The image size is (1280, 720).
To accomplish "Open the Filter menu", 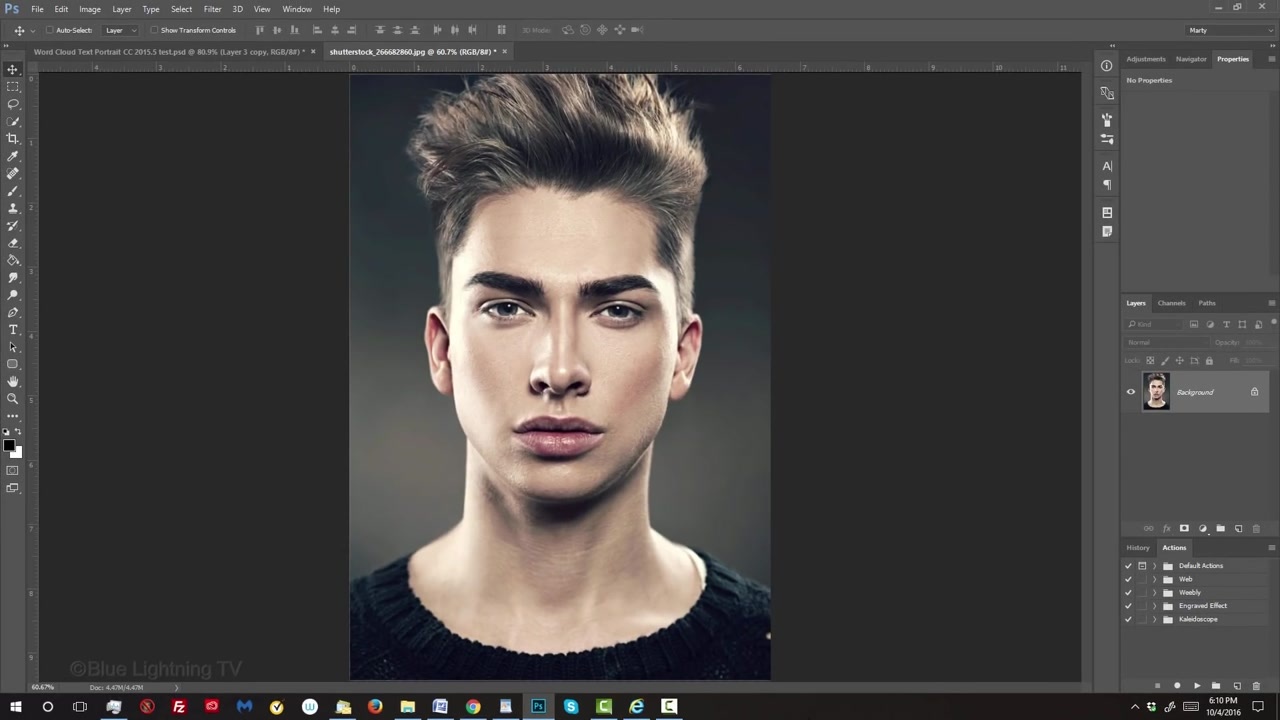I will [x=212, y=9].
